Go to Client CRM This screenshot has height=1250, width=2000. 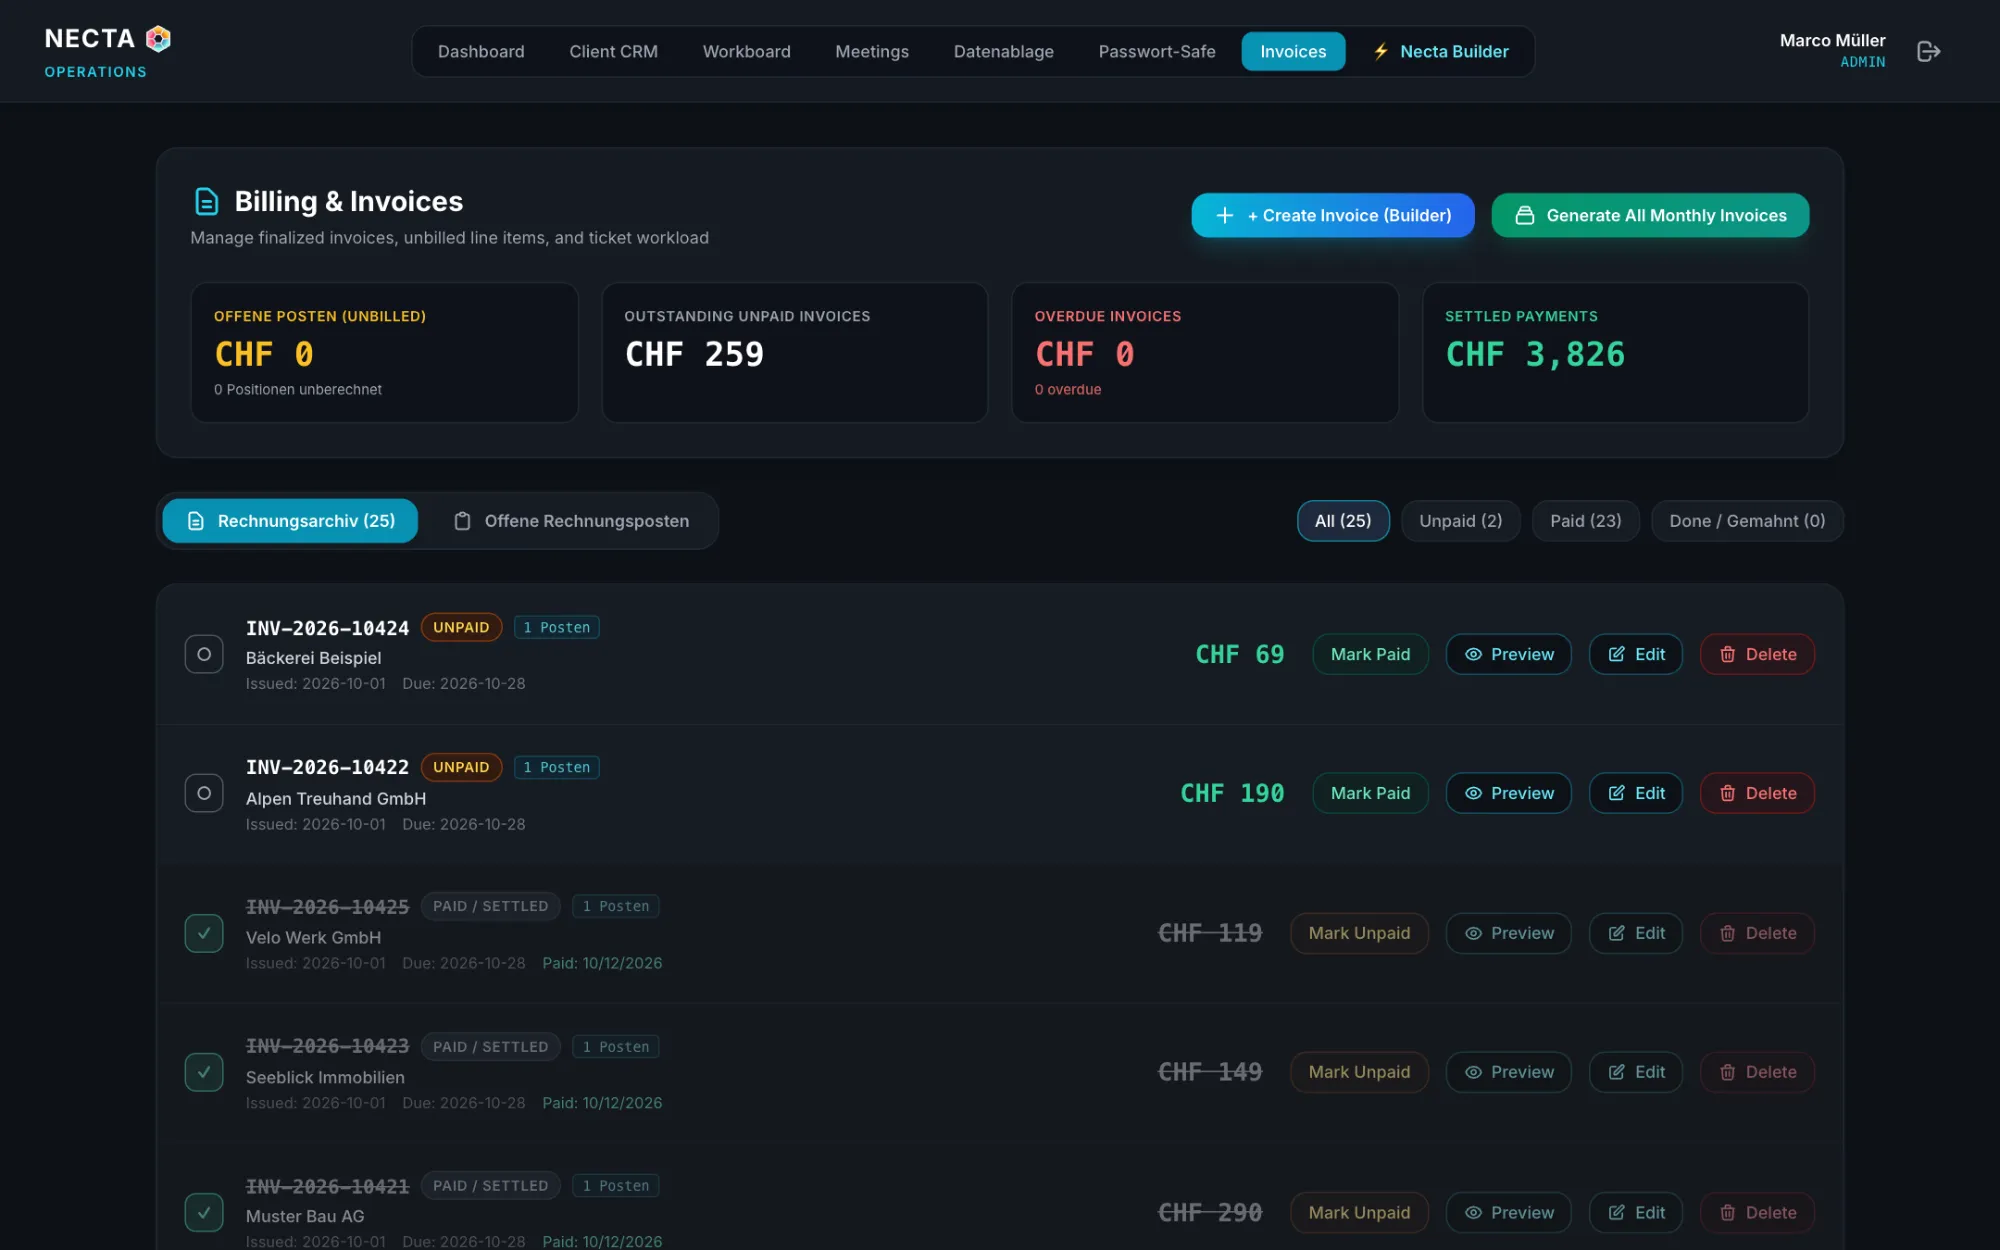tap(613, 51)
